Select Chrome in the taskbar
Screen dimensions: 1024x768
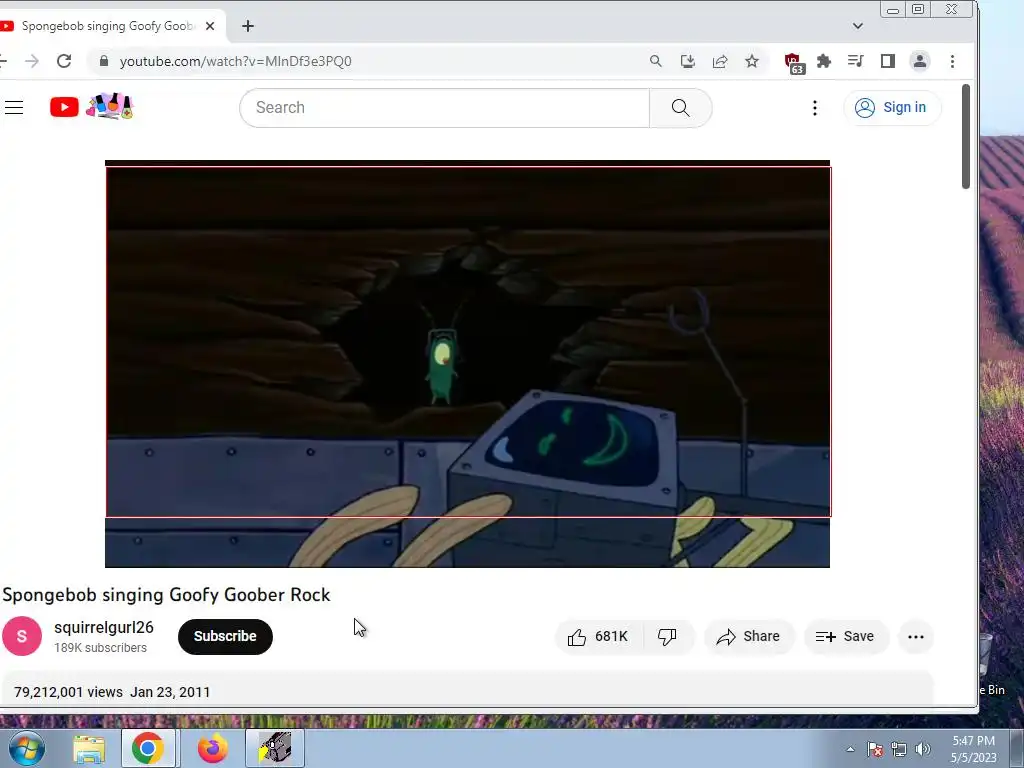click(148, 748)
